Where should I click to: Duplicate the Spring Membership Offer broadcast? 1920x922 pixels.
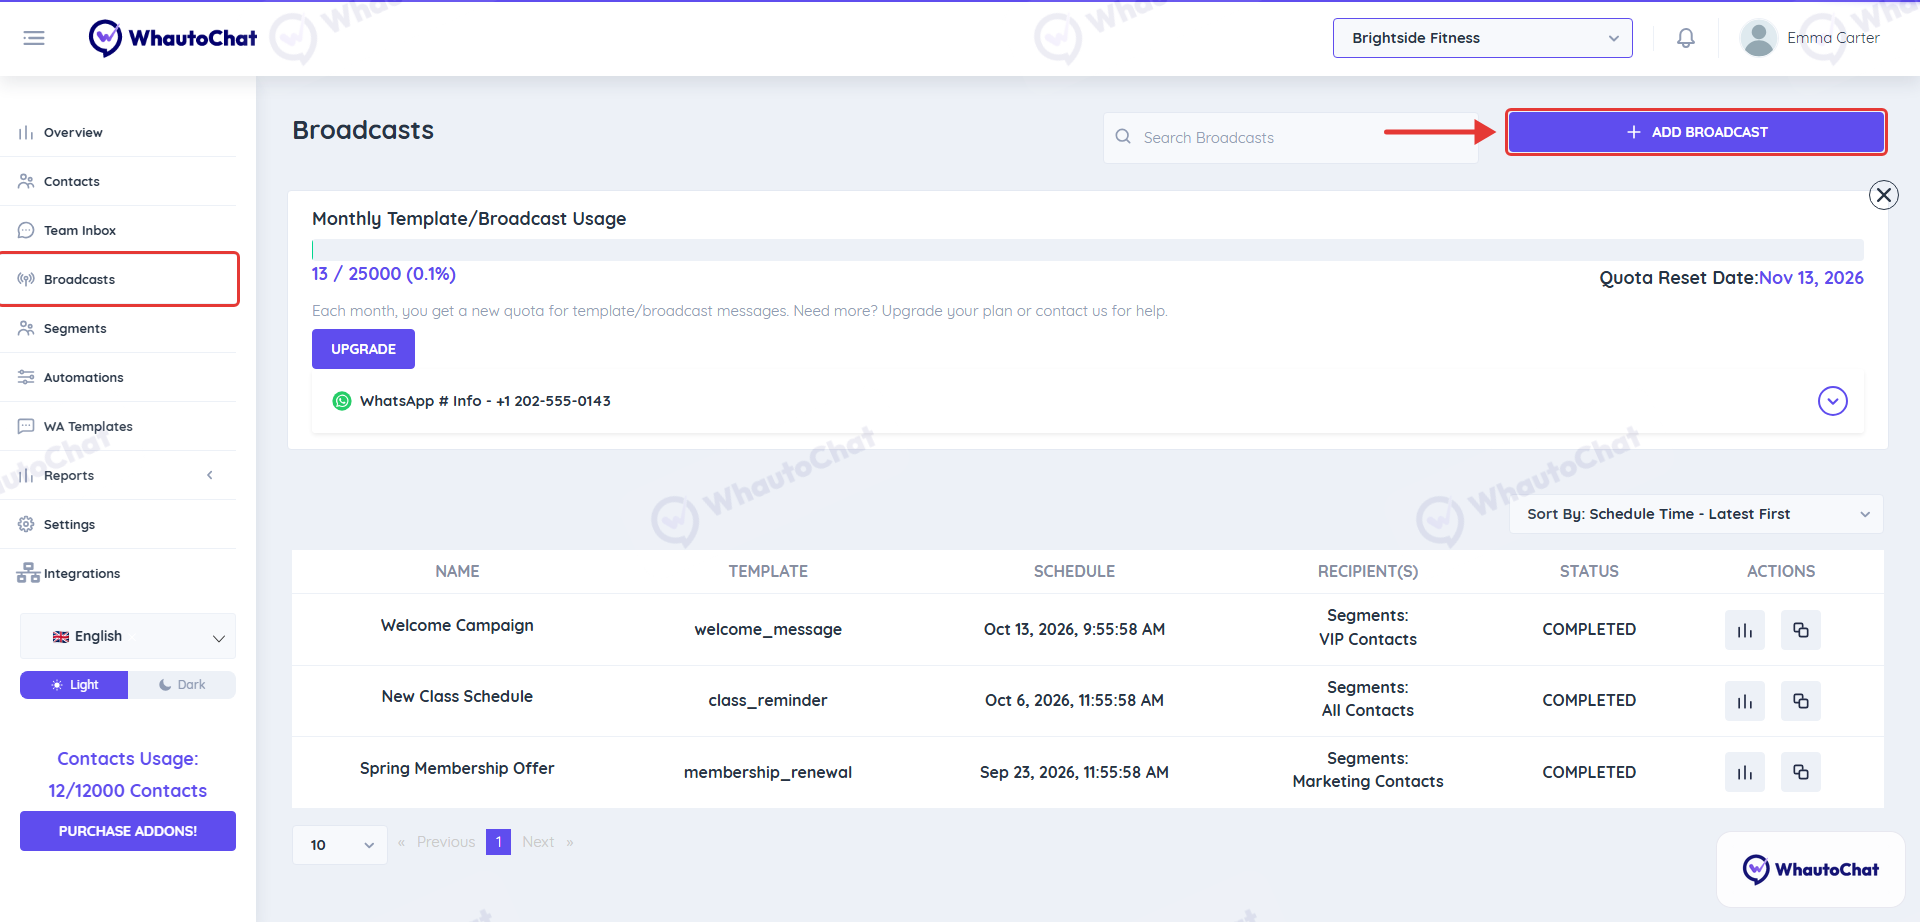click(x=1801, y=772)
